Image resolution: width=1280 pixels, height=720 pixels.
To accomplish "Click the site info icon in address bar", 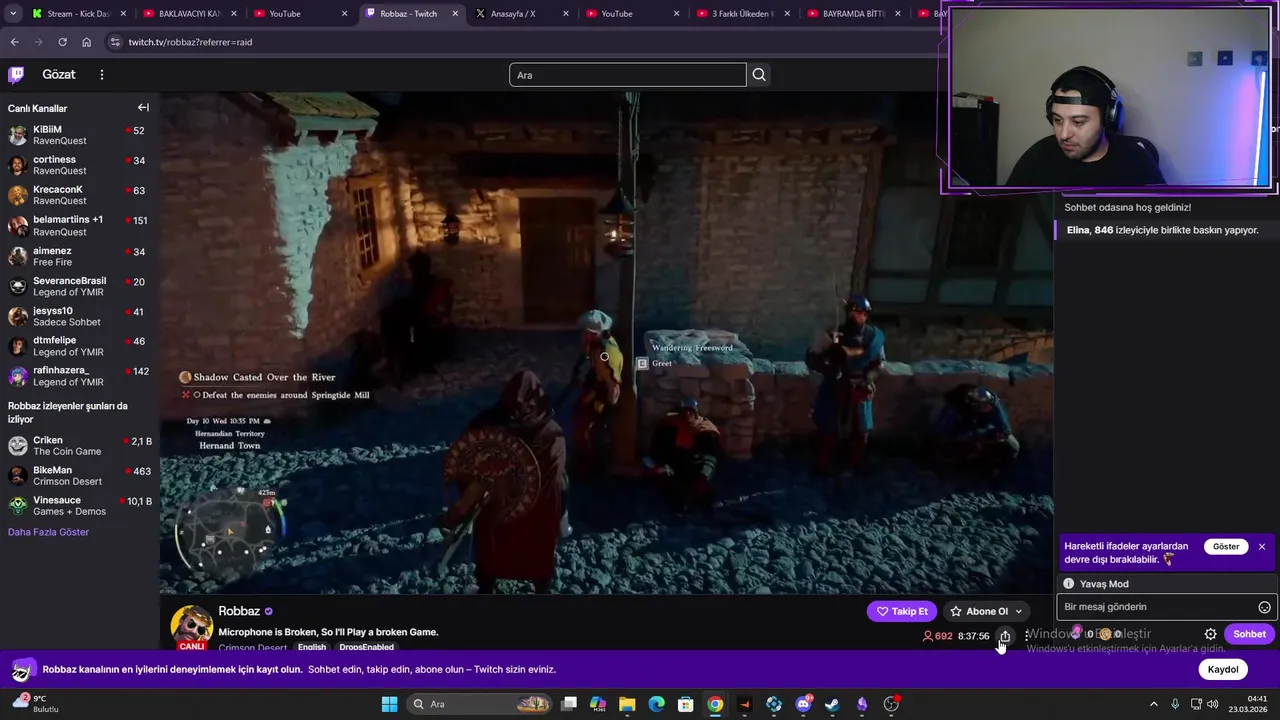I will (115, 42).
